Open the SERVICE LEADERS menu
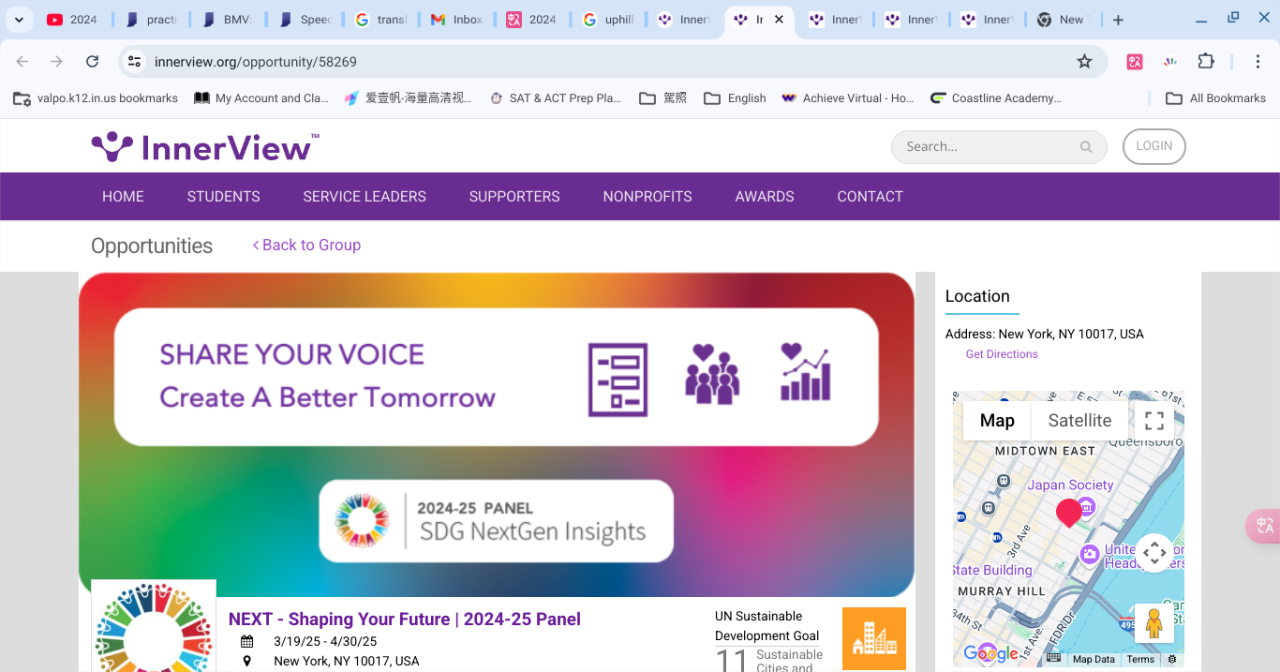Image resolution: width=1280 pixels, height=672 pixels. coord(364,197)
